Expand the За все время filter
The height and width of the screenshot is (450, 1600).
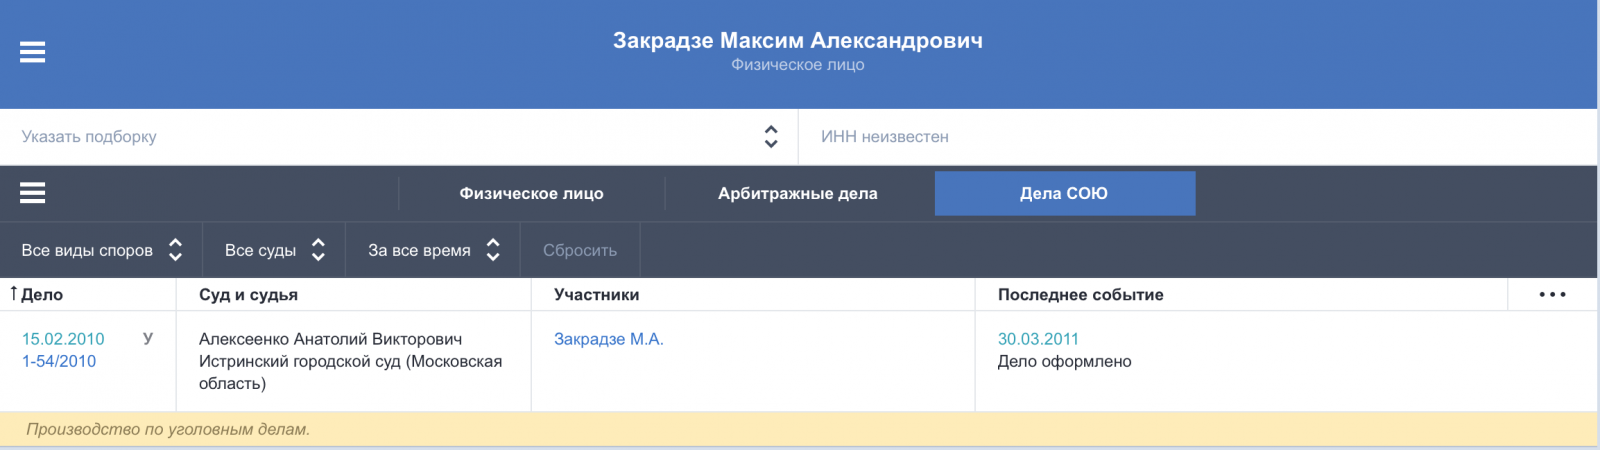point(433,250)
